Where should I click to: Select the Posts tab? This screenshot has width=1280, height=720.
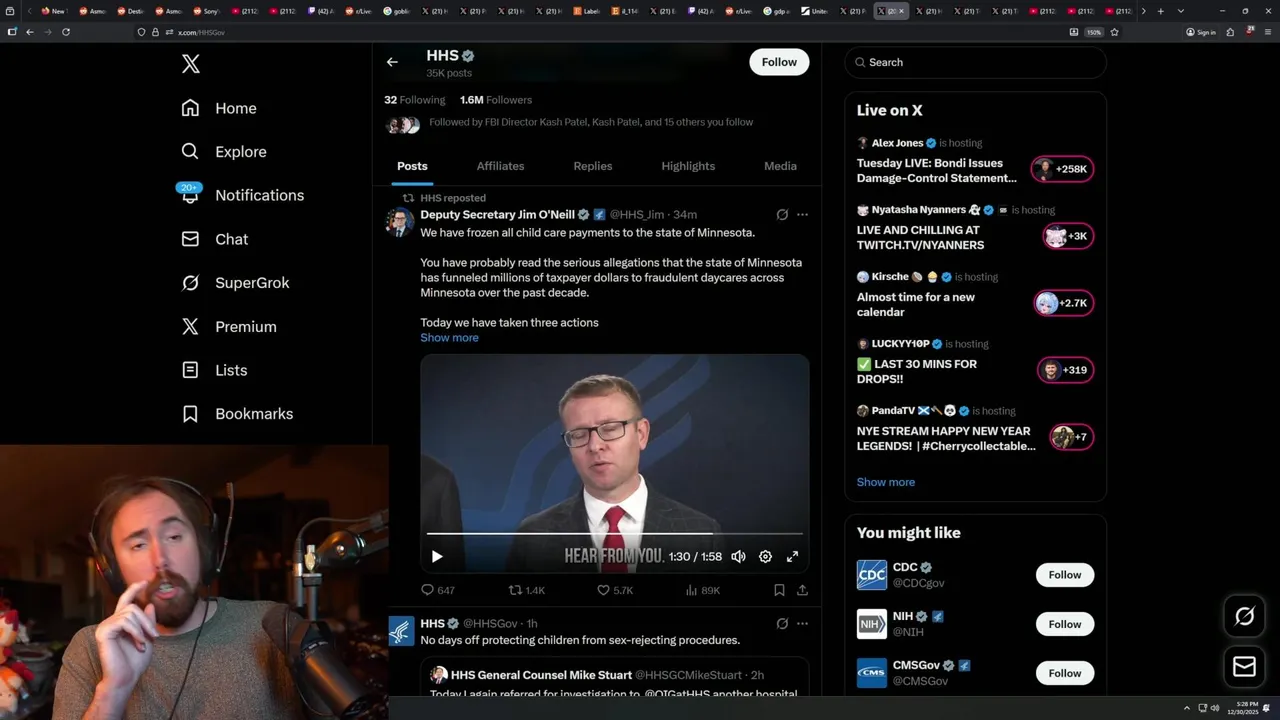coord(412,166)
